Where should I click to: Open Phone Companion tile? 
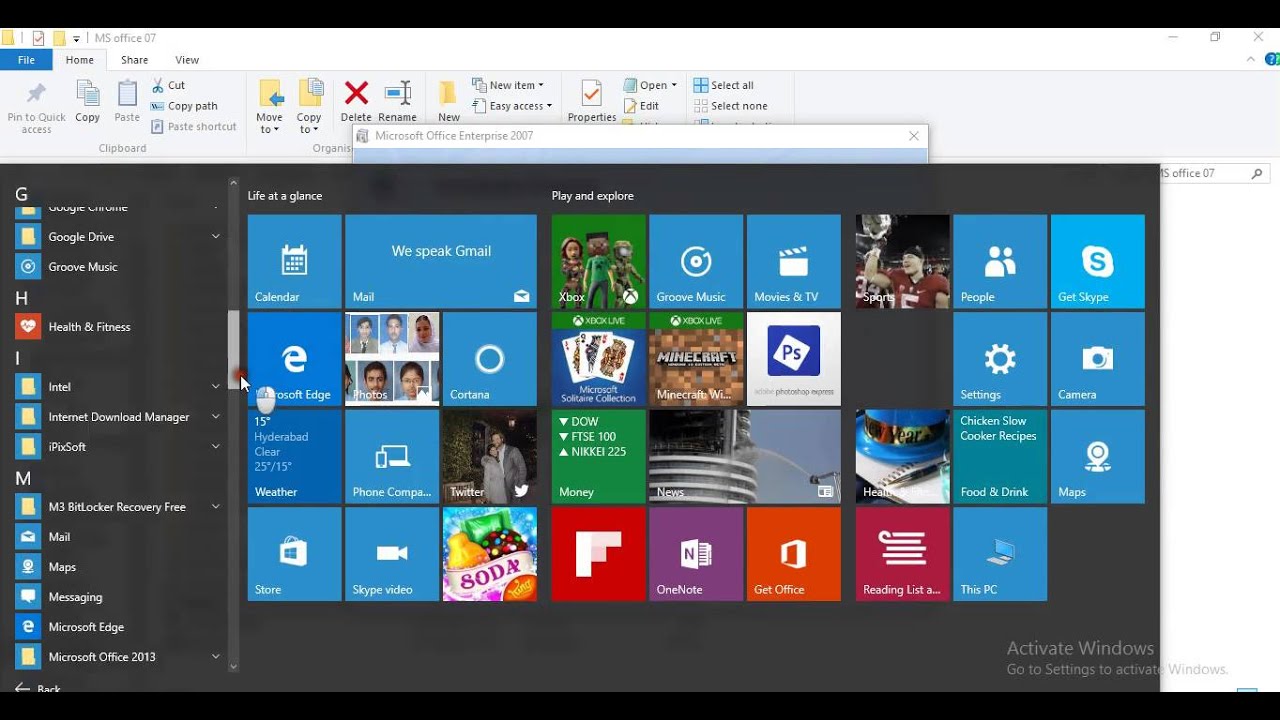pos(392,457)
